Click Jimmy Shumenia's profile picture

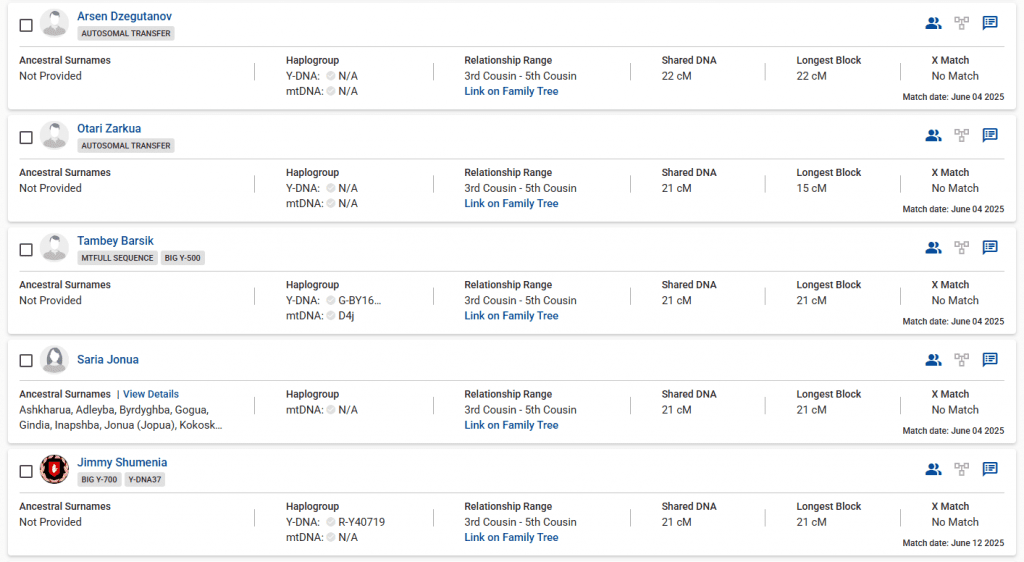point(54,469)
